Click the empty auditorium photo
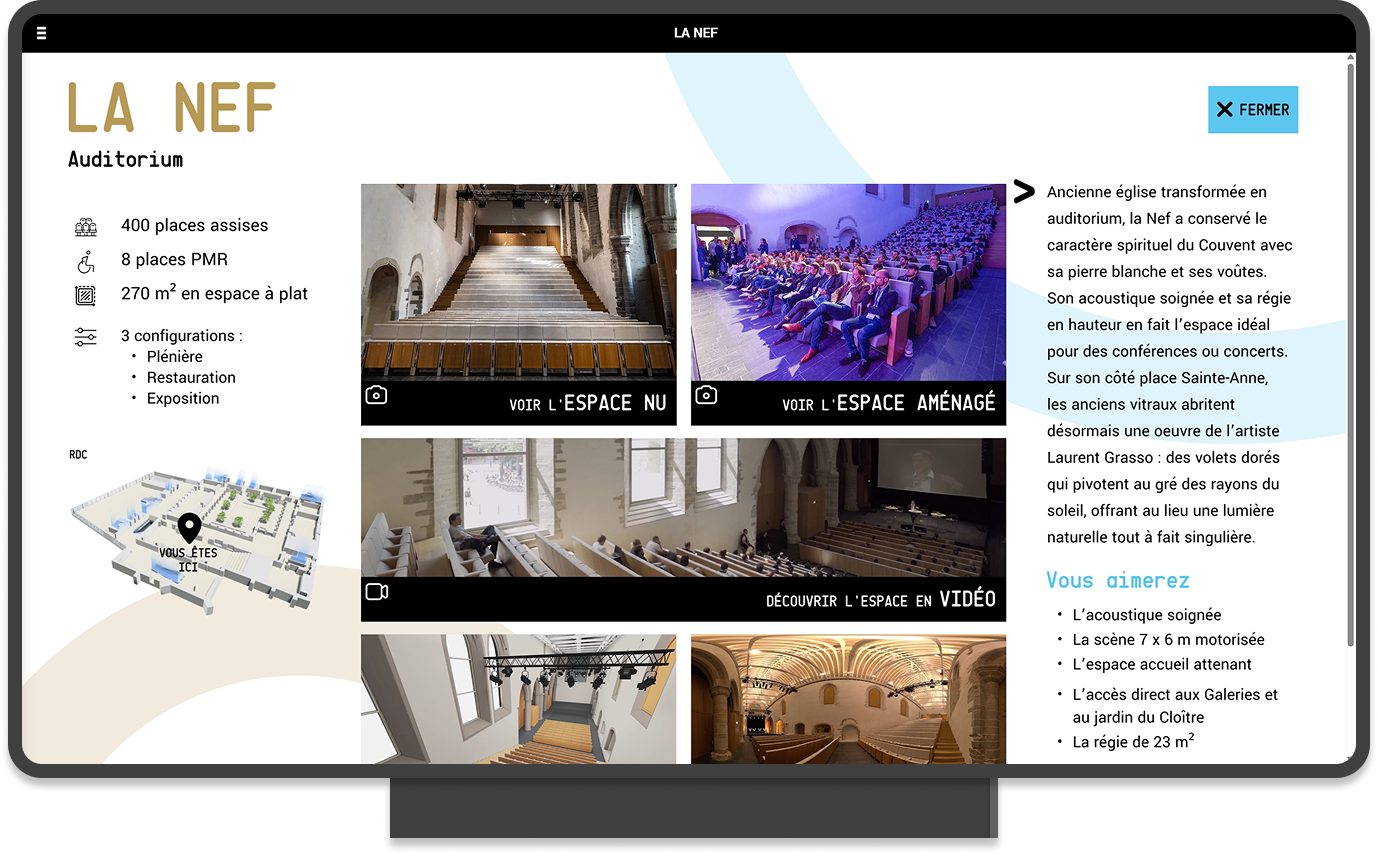Image resolution: width=1378 pixels, height=854 pixels. coord(518,281)
